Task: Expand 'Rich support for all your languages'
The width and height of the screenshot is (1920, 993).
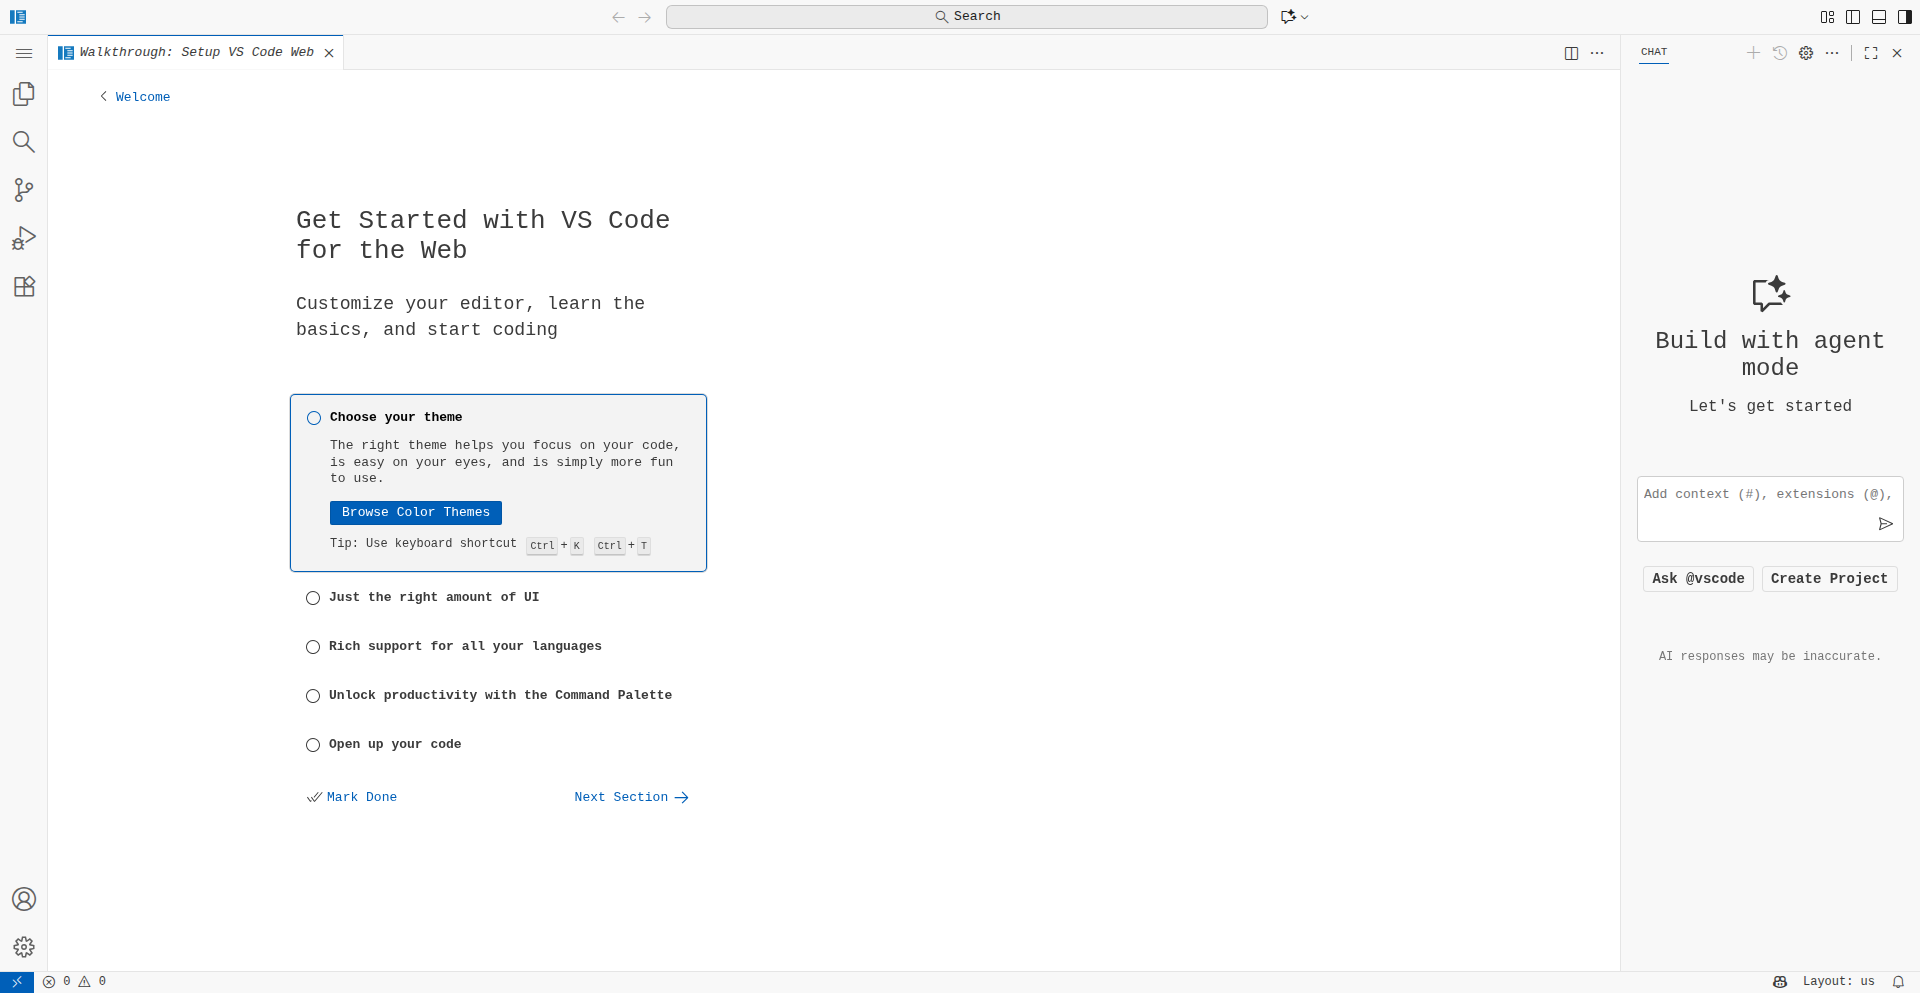Action: (x=465, y=647)
